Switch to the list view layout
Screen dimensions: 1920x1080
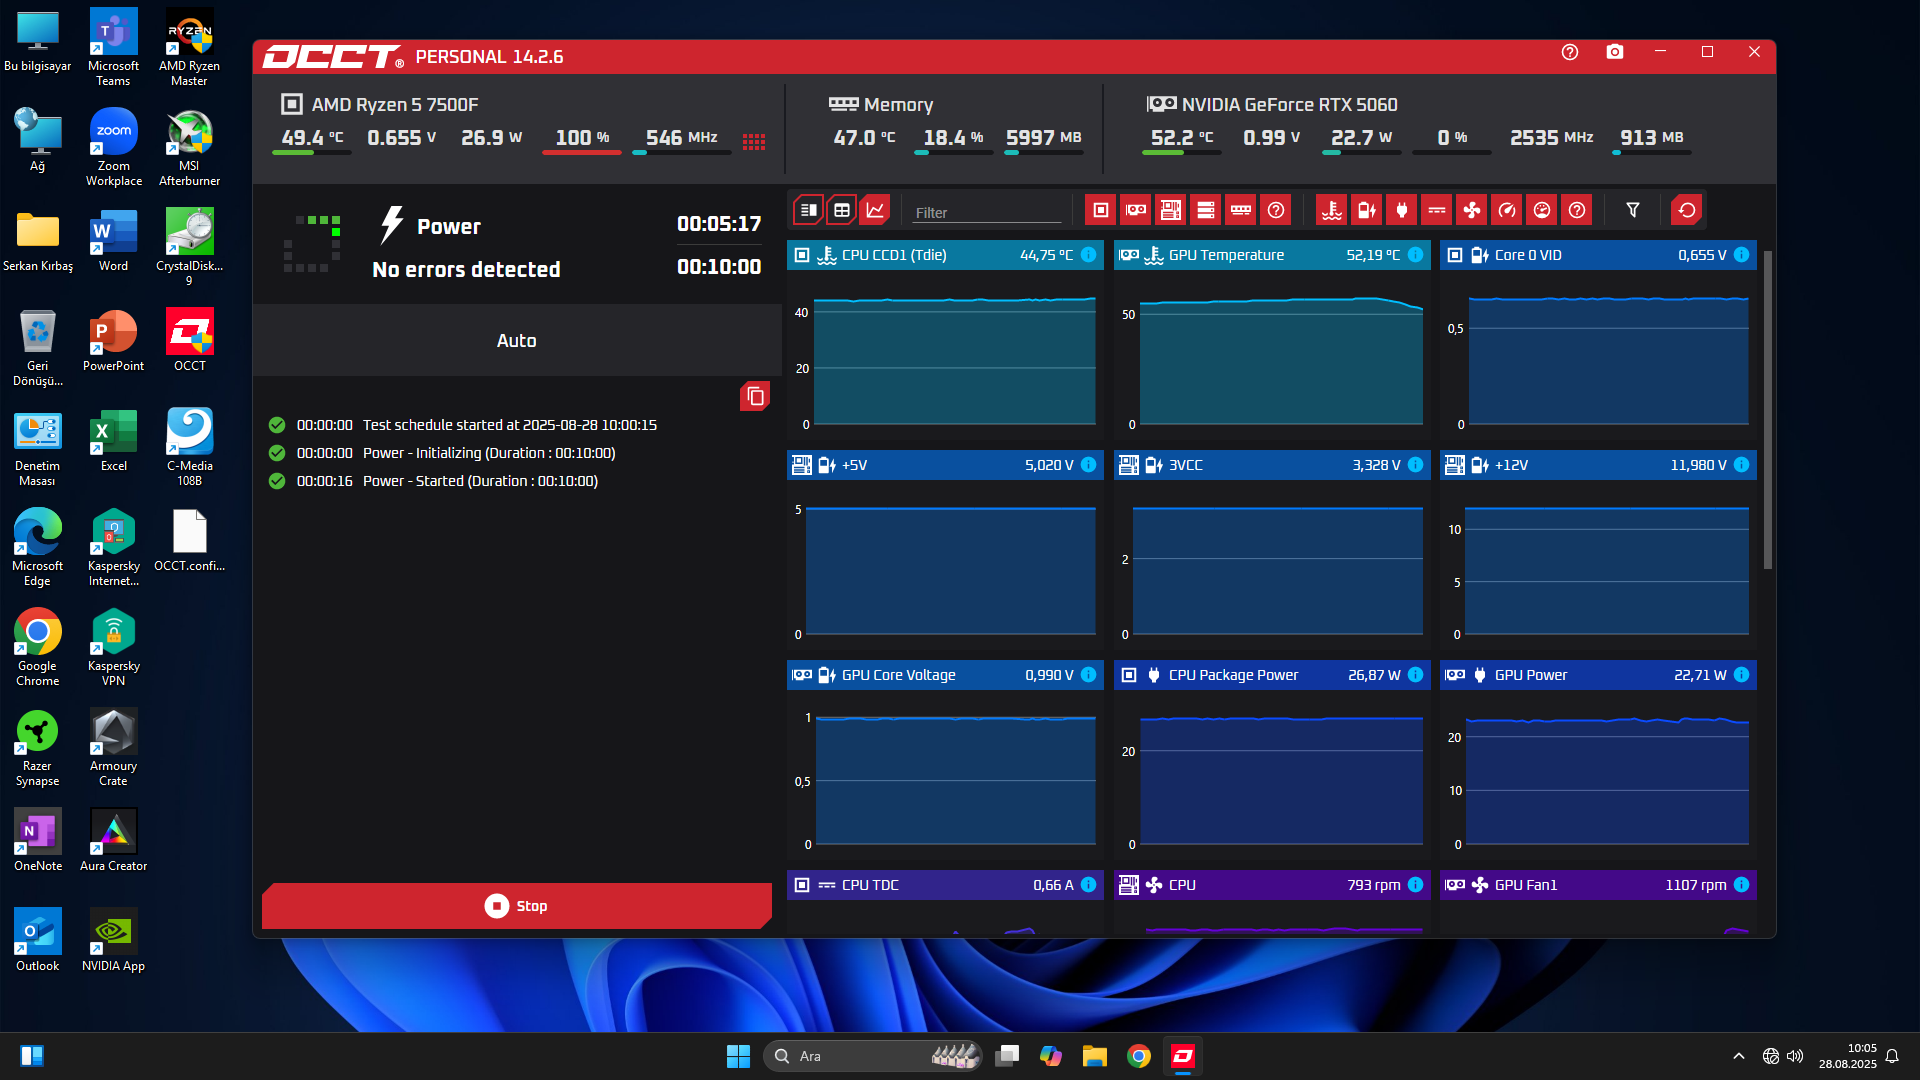[x=808, y=210]
